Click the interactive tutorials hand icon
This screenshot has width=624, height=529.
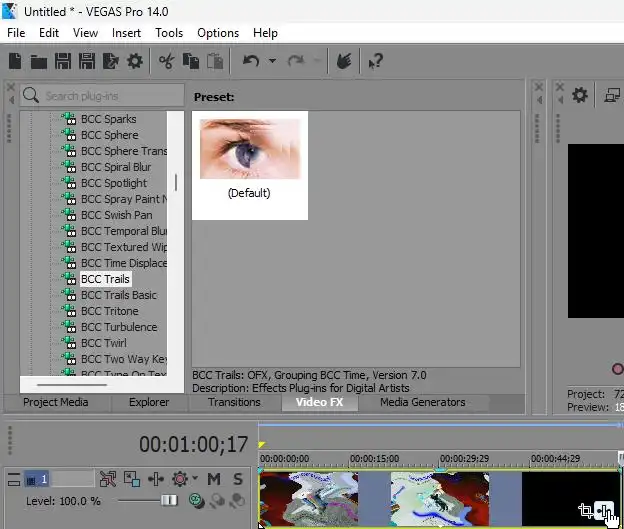pos(344,61)
